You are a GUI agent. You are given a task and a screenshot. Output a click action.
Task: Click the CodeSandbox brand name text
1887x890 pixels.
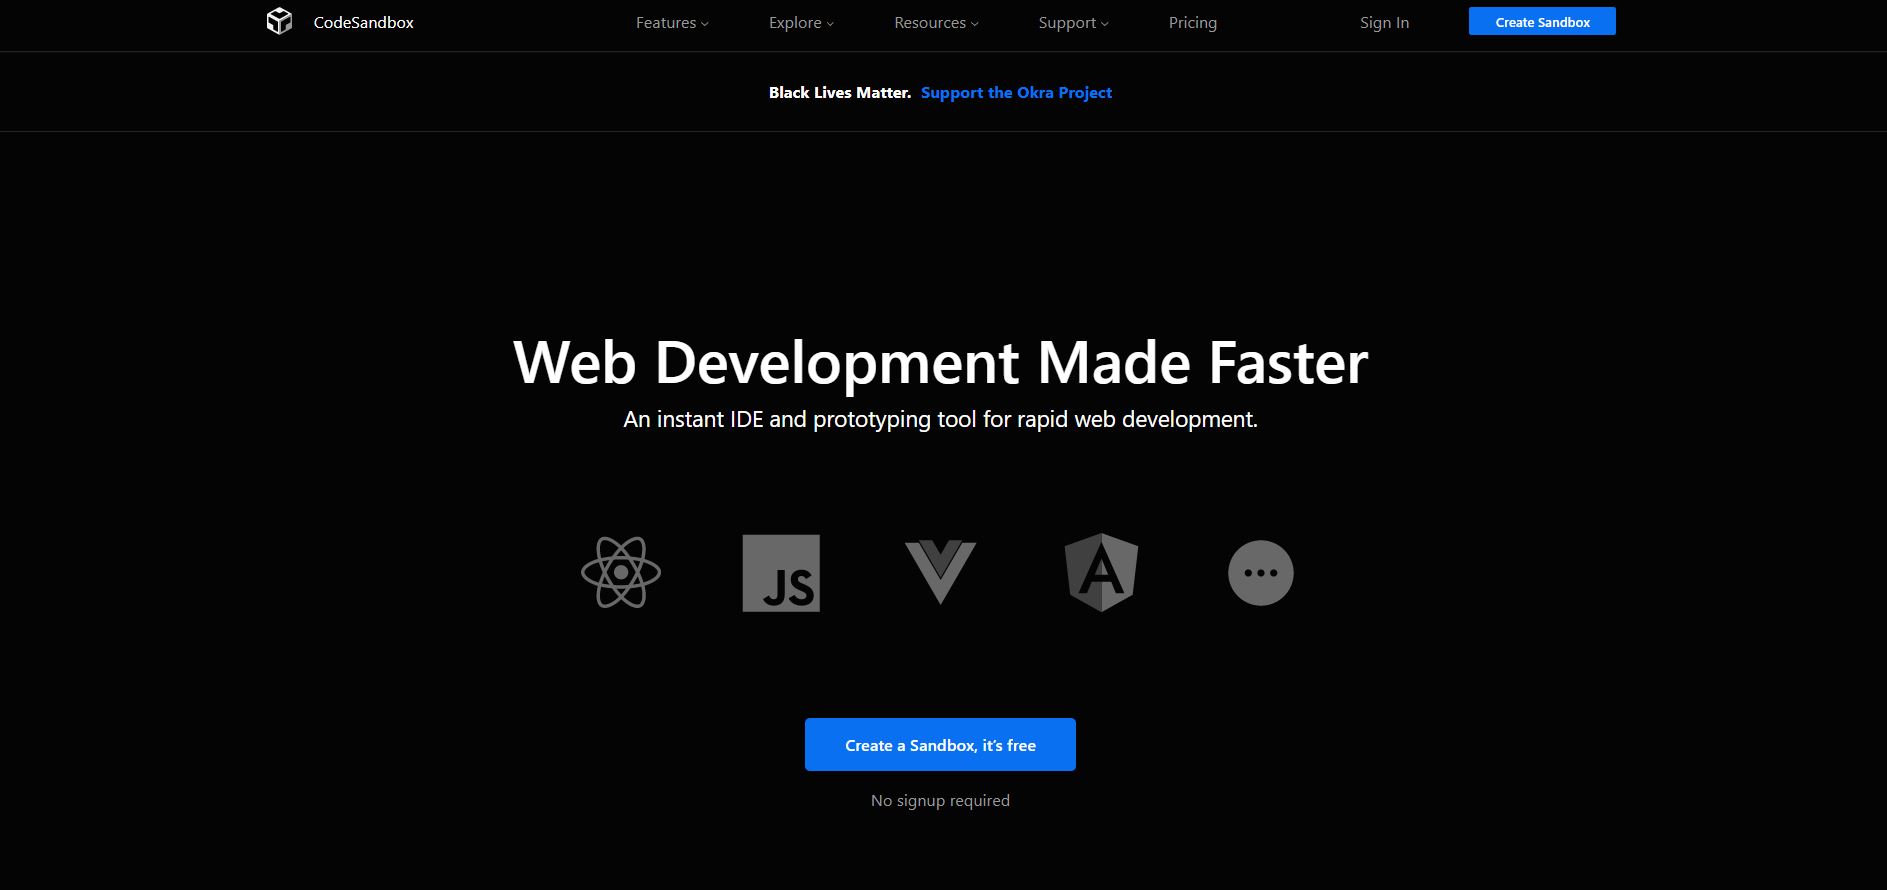click(x=363, y=22)
